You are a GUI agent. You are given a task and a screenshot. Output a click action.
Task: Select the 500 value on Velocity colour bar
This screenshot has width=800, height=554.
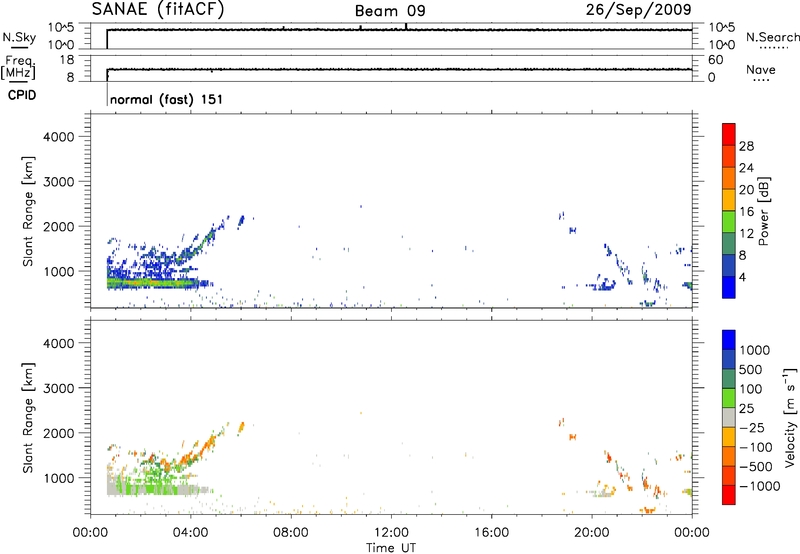(x=751, y=370)
